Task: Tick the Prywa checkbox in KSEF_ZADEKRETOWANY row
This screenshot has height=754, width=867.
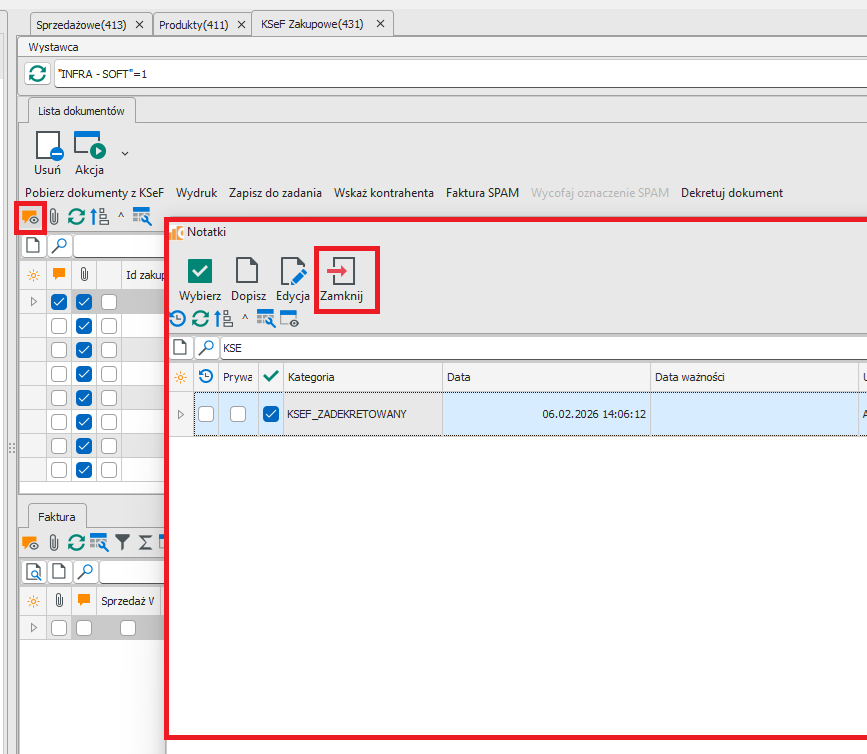Action: click(238, 414)
